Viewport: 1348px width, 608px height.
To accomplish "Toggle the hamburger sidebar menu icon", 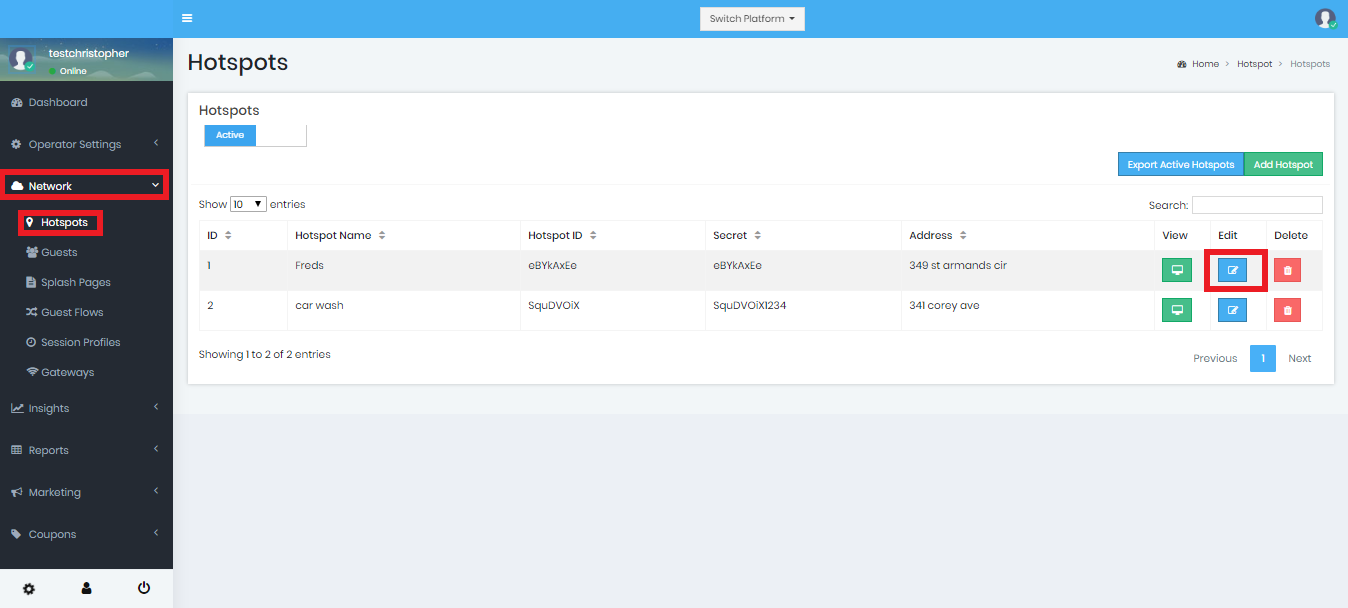I will point(187,18).
